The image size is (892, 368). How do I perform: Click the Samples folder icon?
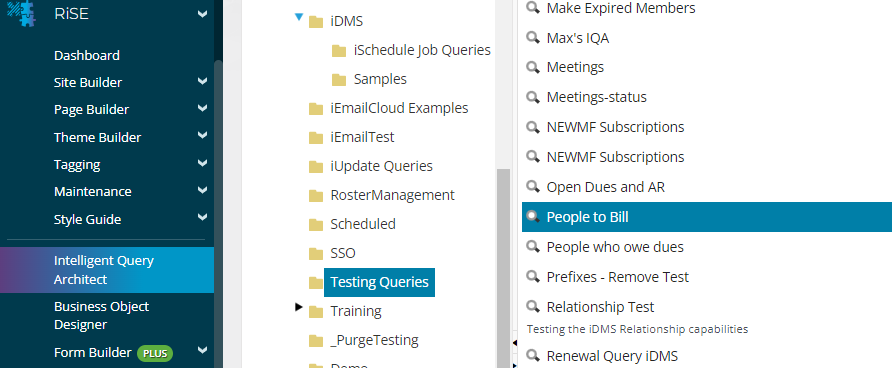coord(339,79)
